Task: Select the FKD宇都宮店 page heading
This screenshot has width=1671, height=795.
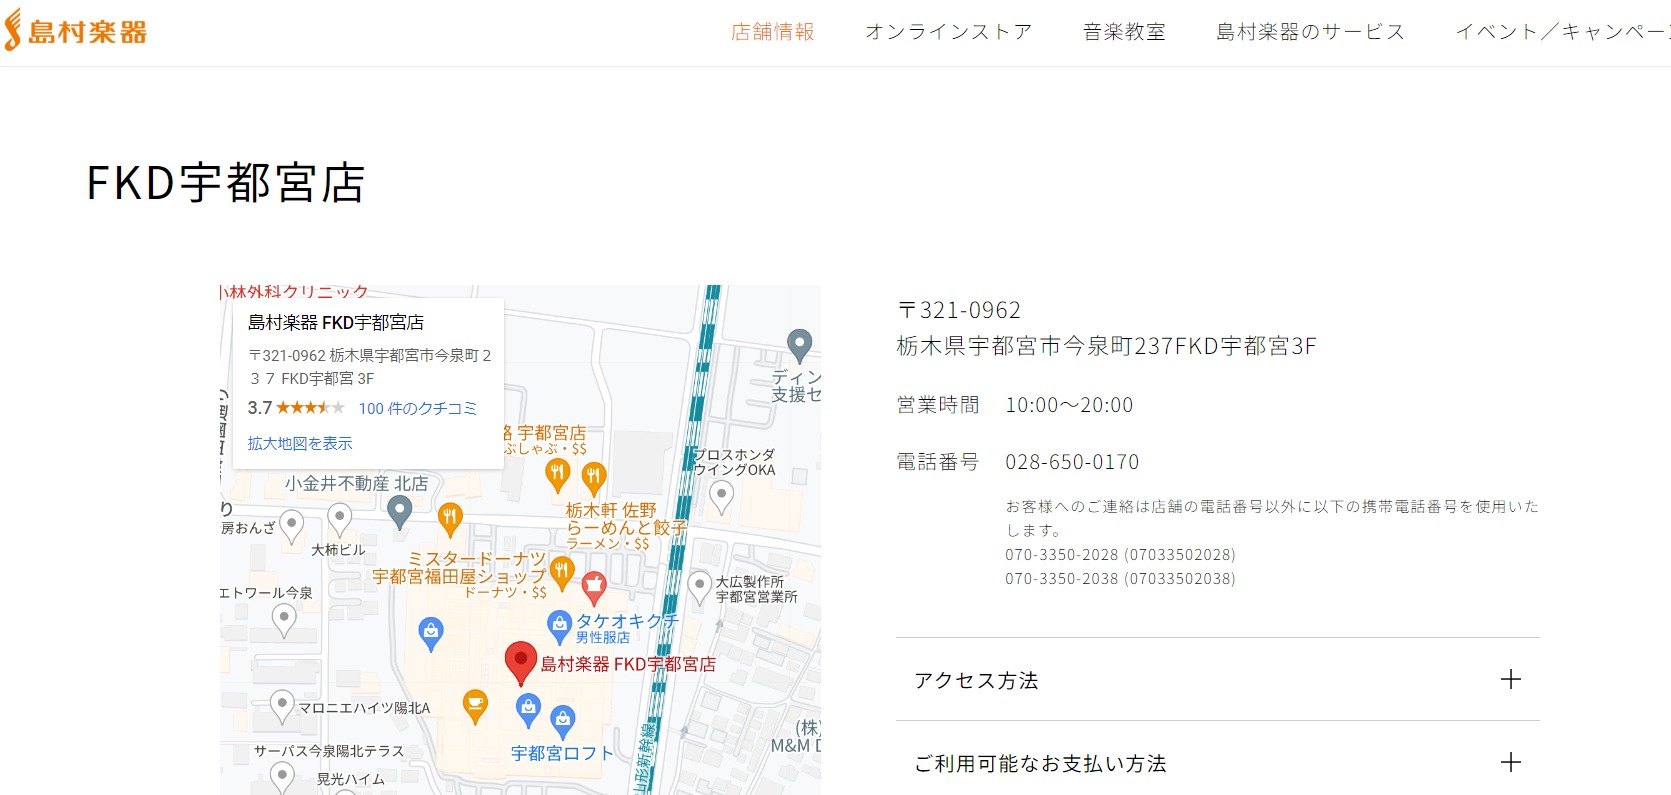Action: 226,183
